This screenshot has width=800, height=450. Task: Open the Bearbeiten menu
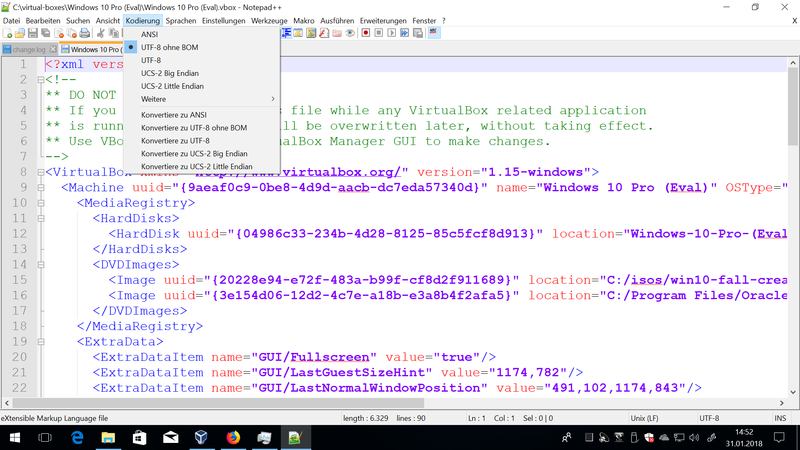(x=43, y=20)
